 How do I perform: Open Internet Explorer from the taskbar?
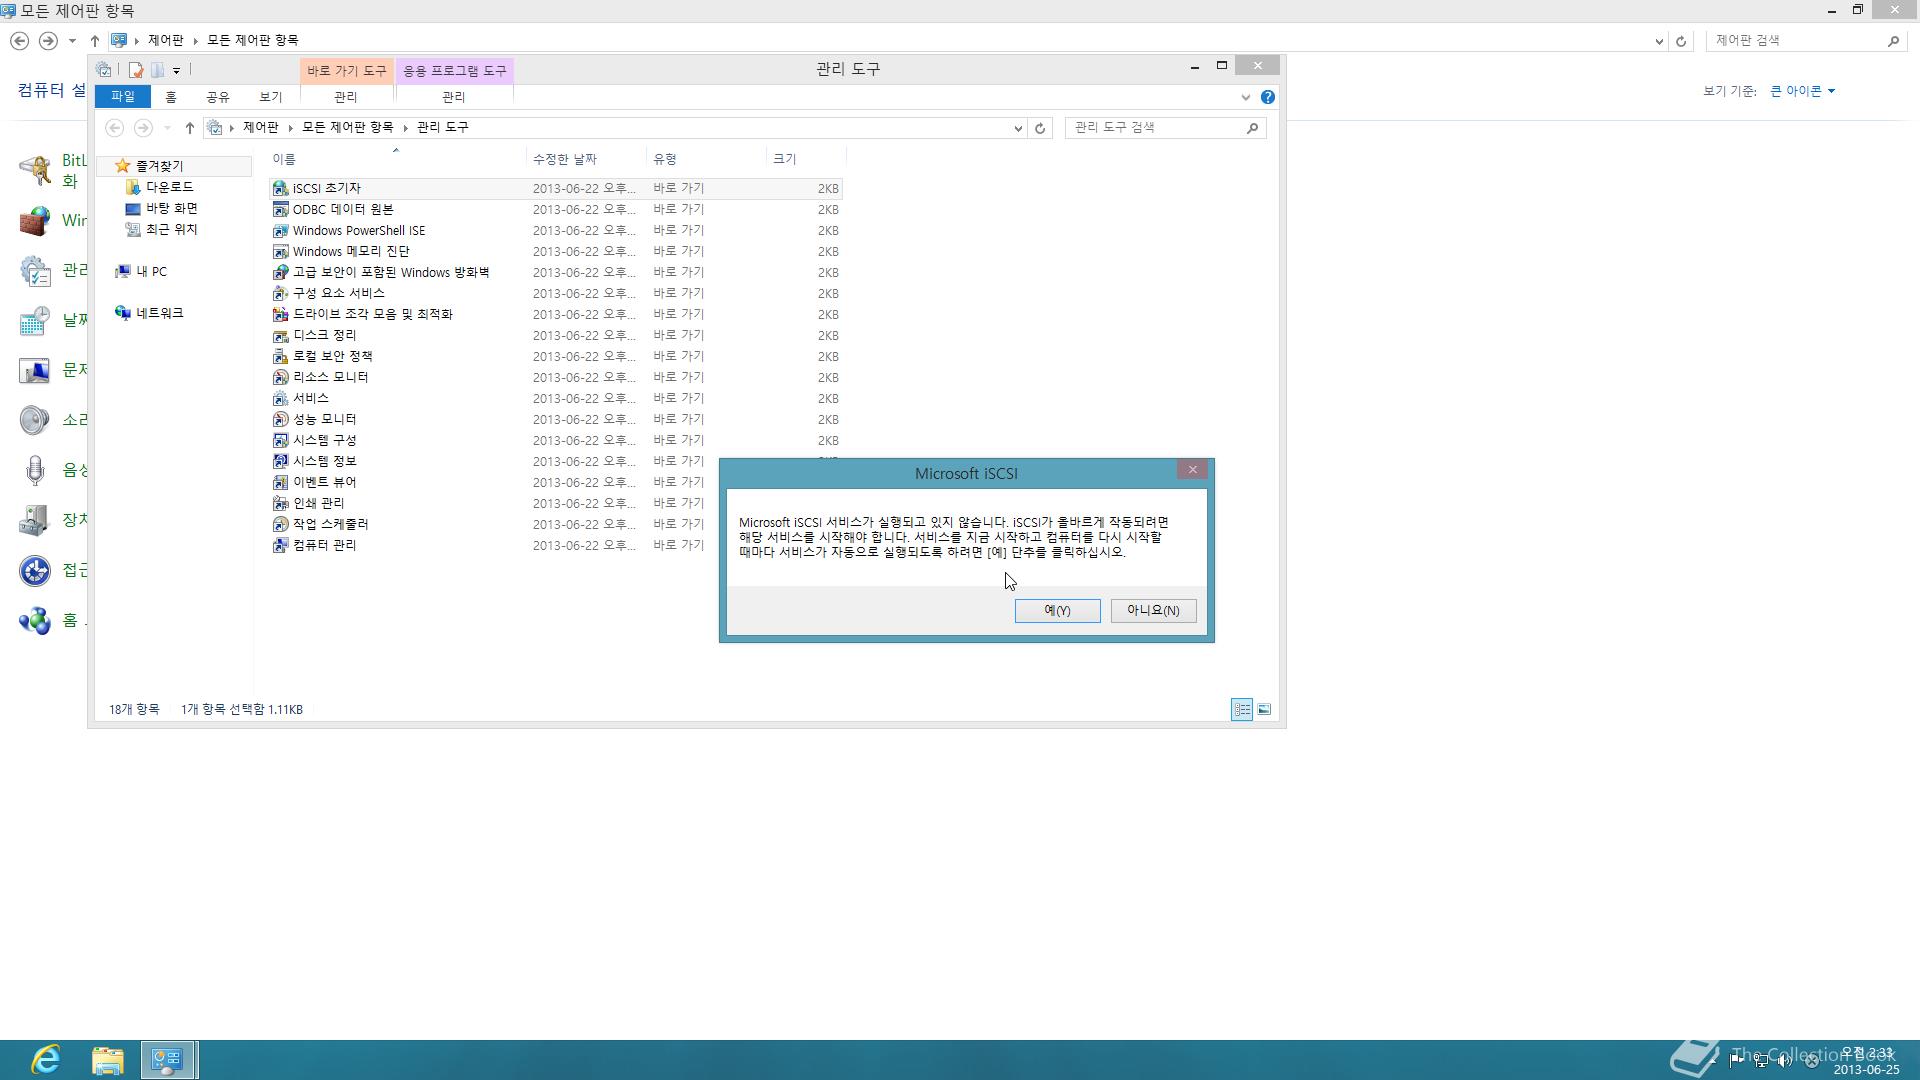point(46,1059)
